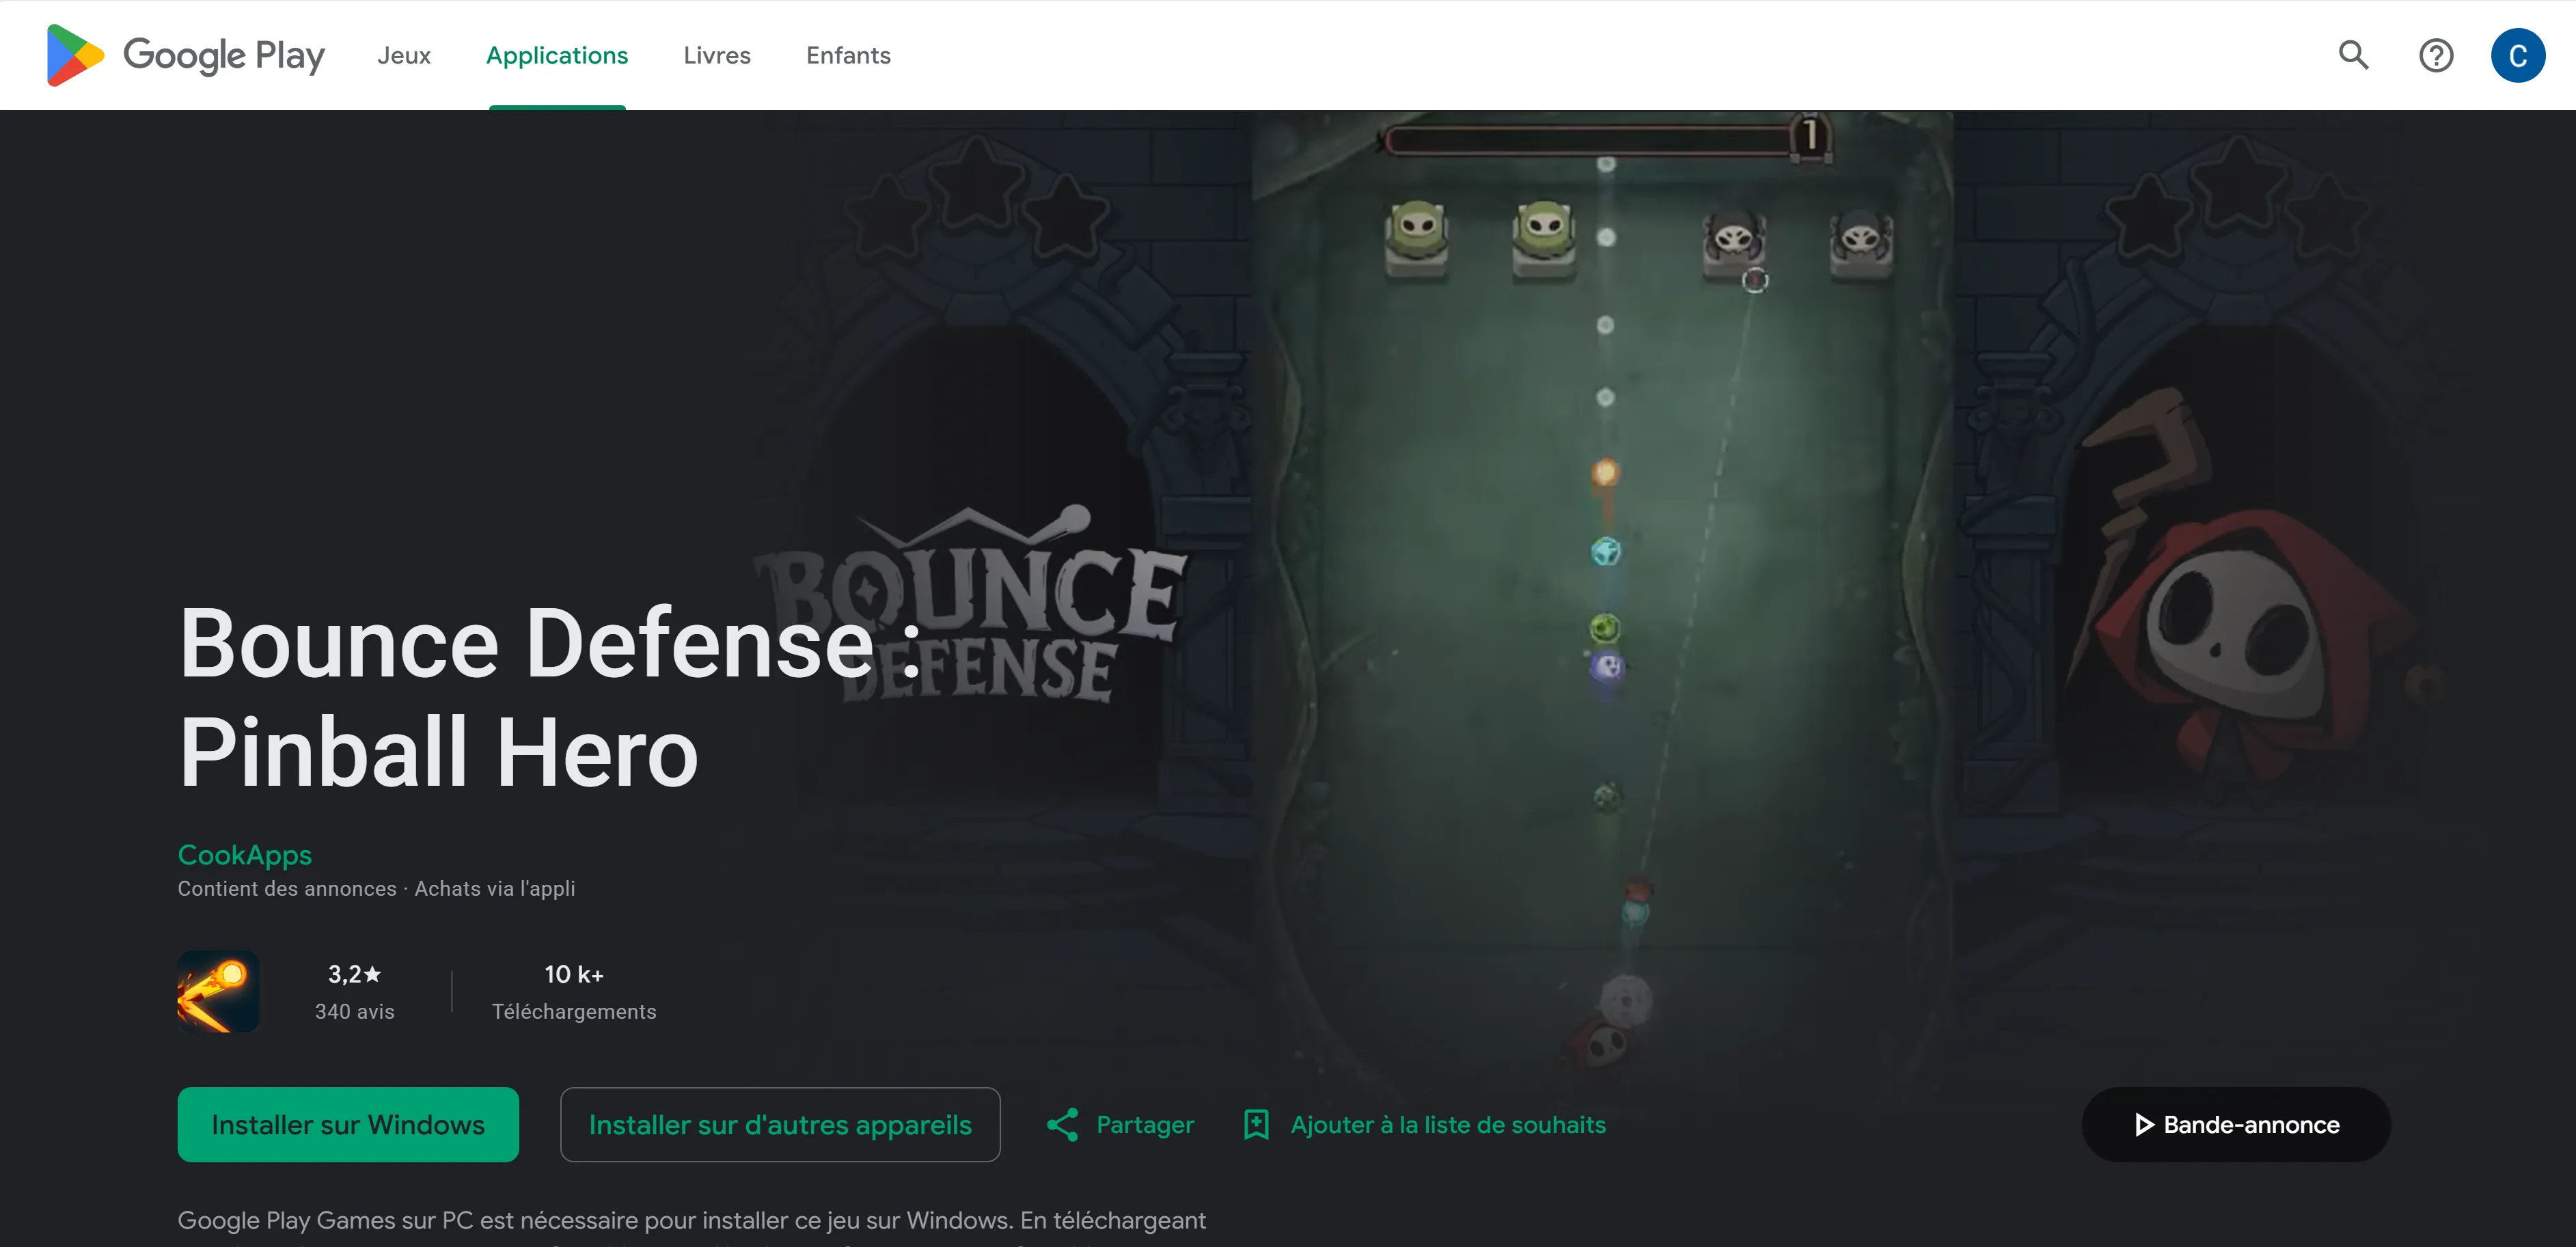Viewport: 2576px width, 1247px height.
Task: Select the Applications tab
Action: click(x=557, y=55)
